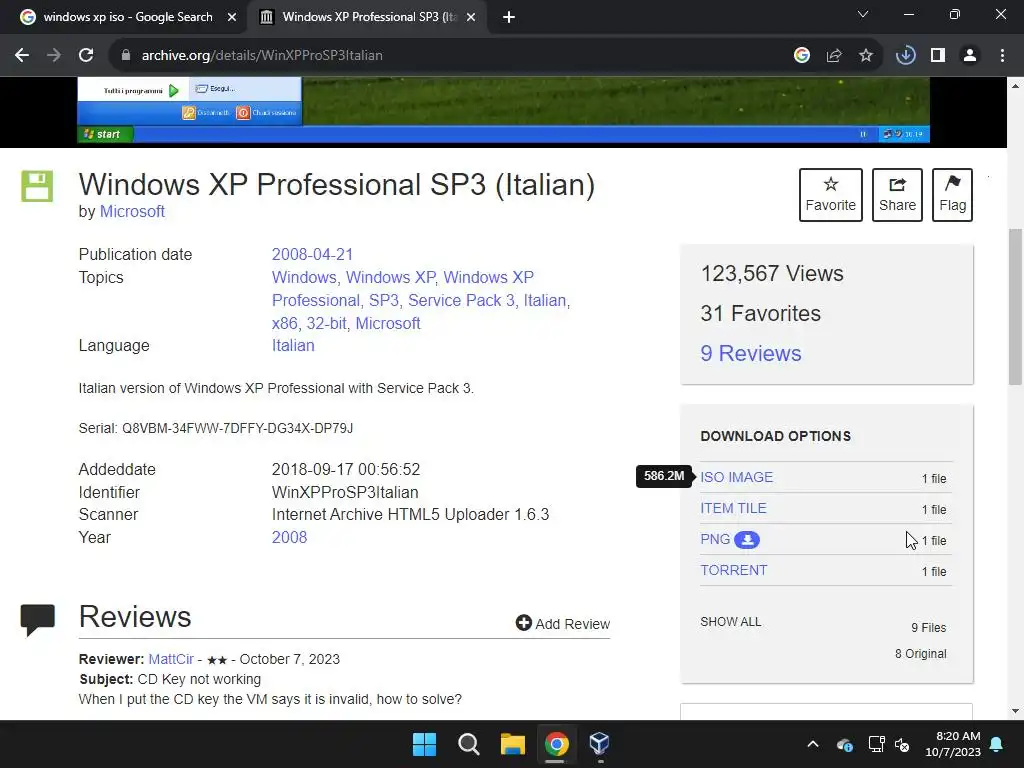This screenshot has width=1024, height=768.
Task: Click the 123,567 Views text
Action: 772,274
